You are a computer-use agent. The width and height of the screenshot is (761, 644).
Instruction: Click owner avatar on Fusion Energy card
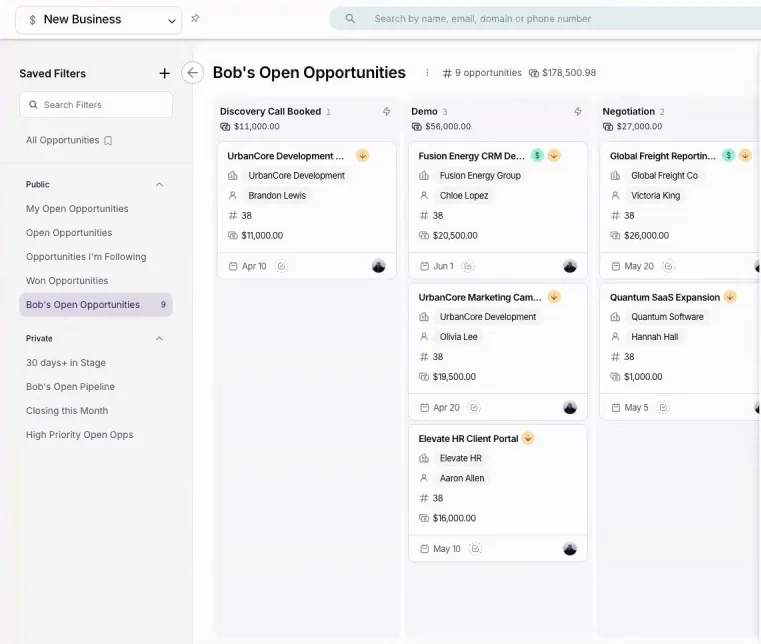pos(570,266)
